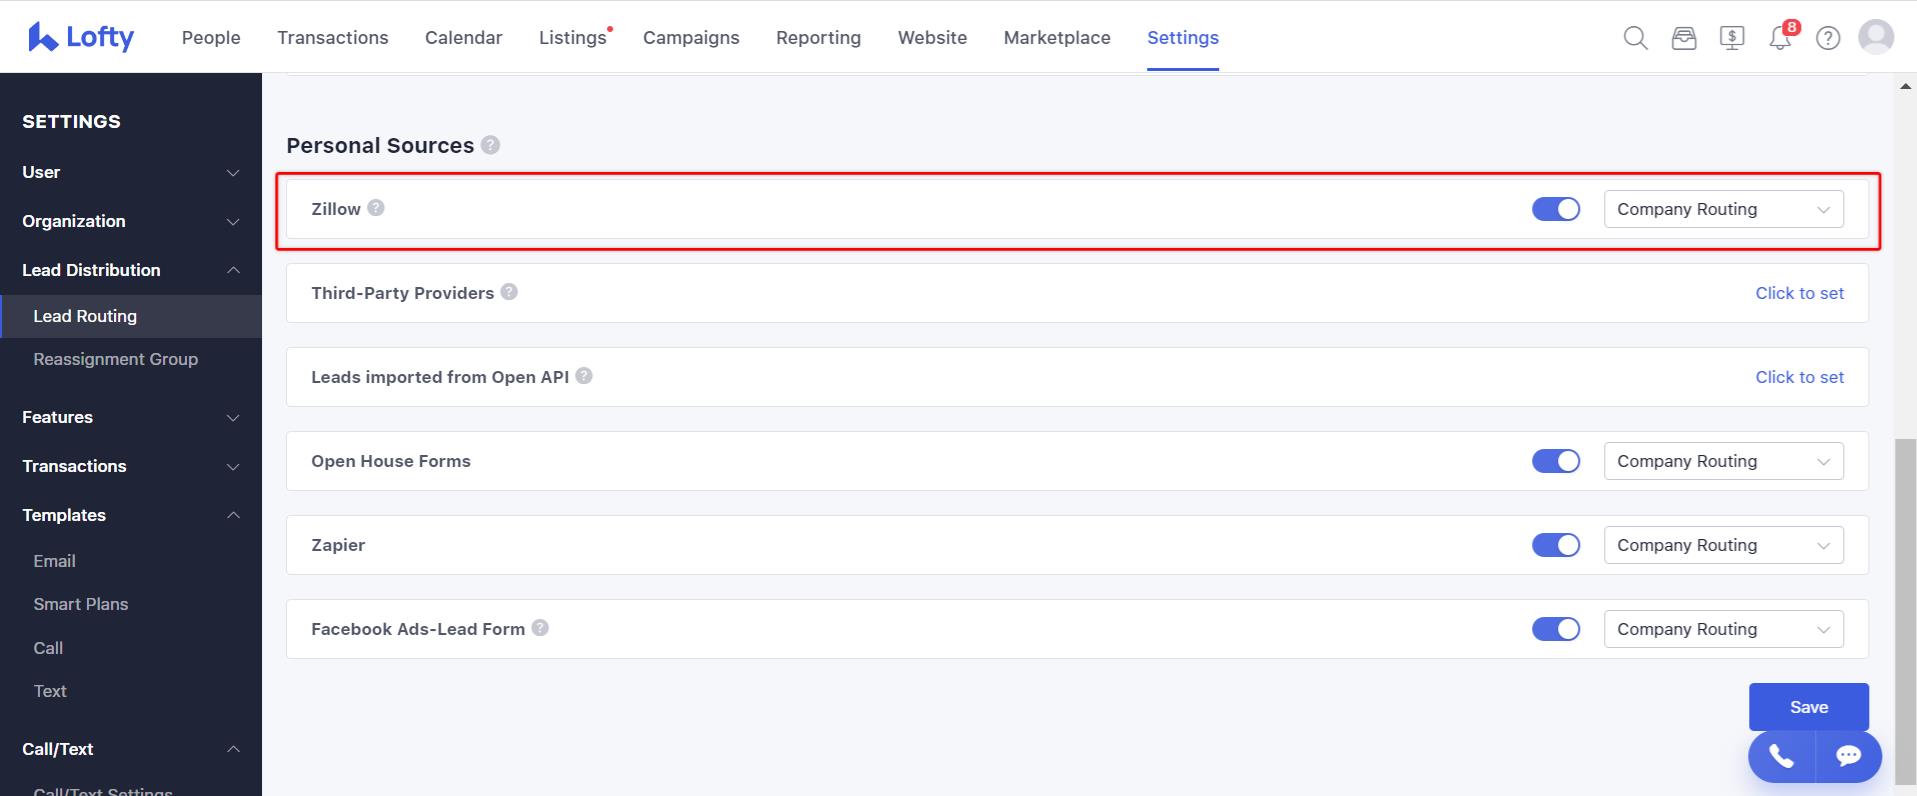Image resolution: width=1917 pixels, height=796 pixels.
Task: Click help icon beside Personal Sources heading
Action: coord(490,145)
